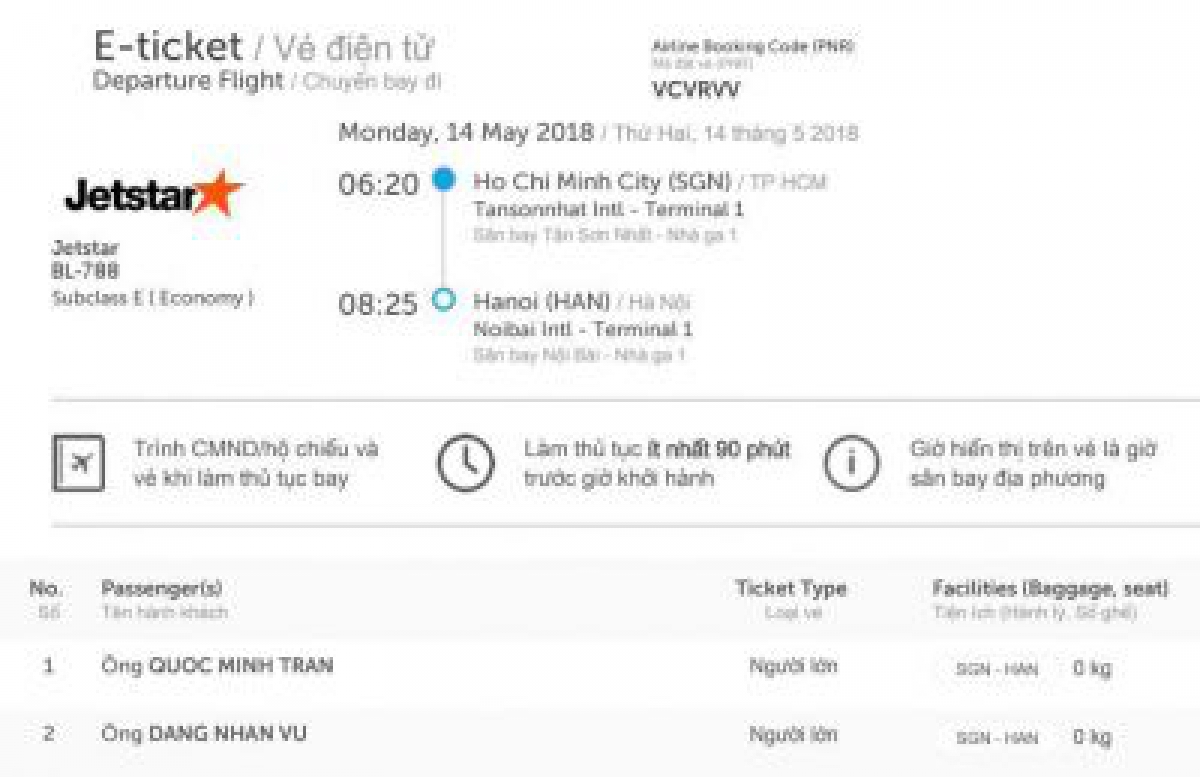The height and width of the screenshot is (777, 1200).
Task: Click the airplane ticket ID icon
Action: (77, 463)
